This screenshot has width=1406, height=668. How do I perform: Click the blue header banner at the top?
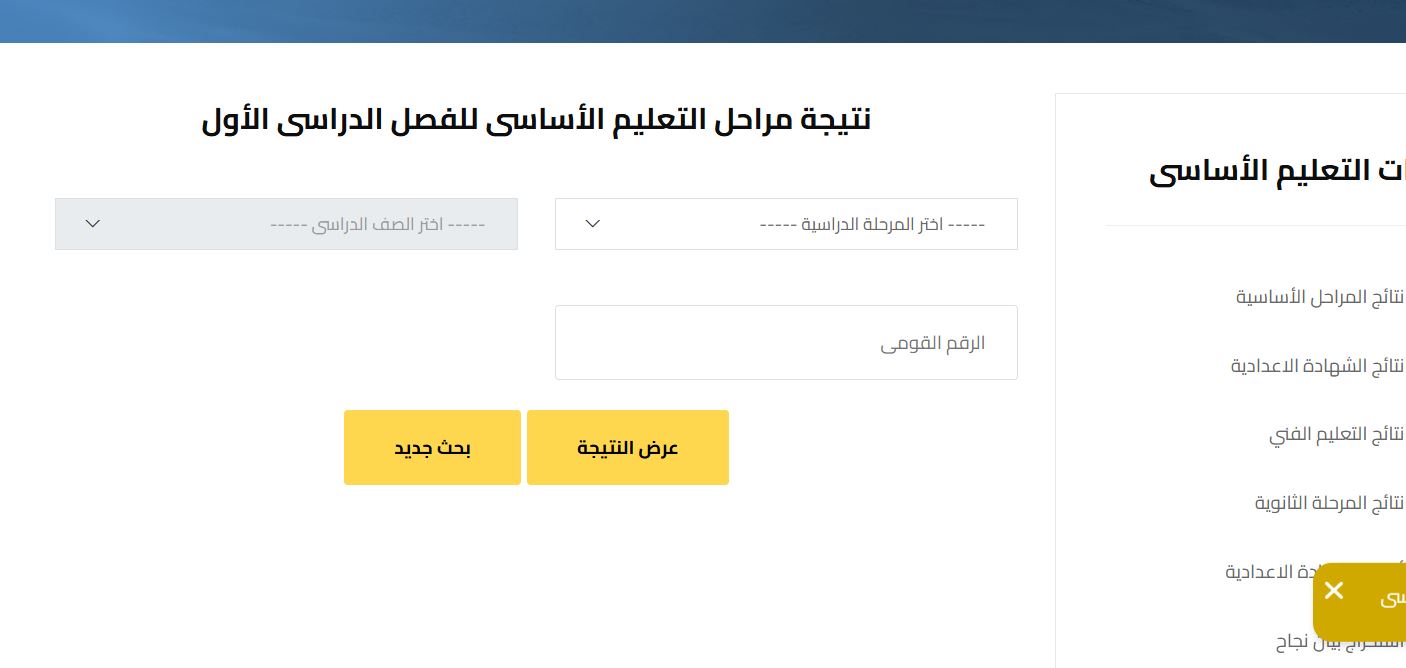point(703,21)
